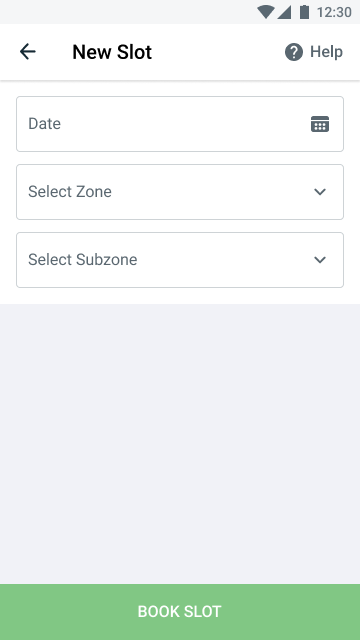360x640 pixels.
Task: Tap the Date placeholder label
Action: coord(44,124)
